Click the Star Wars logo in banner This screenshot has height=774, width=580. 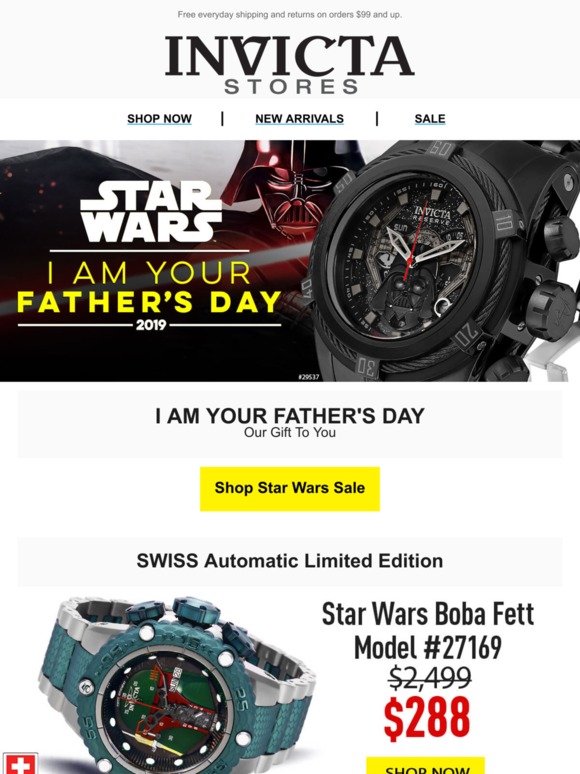pos(151,211)
